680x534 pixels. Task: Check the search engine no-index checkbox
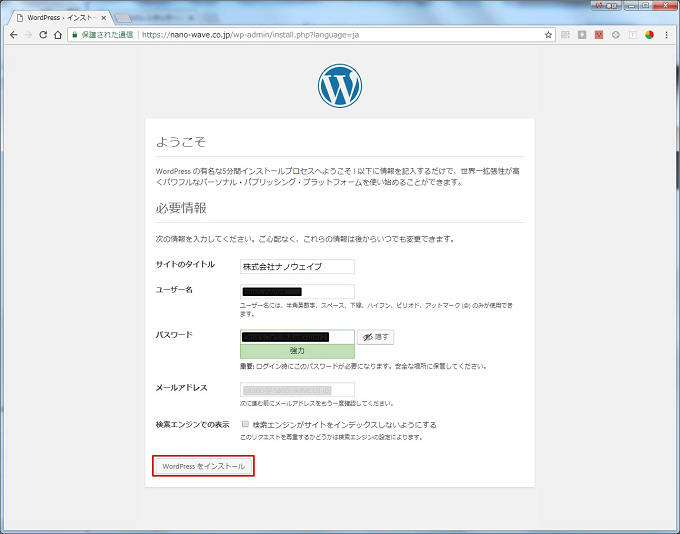[x=245, y=424]
